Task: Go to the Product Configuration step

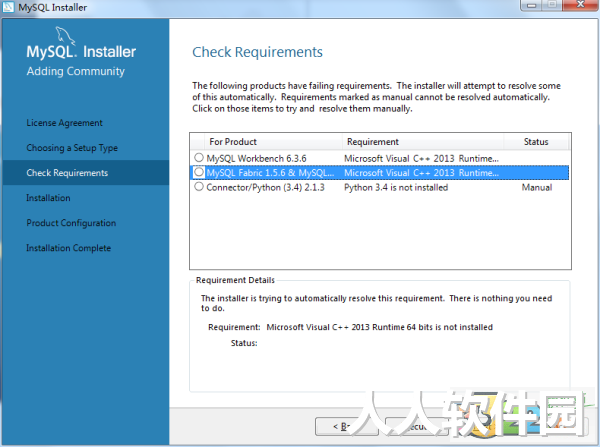Action: tap(71, 223)
